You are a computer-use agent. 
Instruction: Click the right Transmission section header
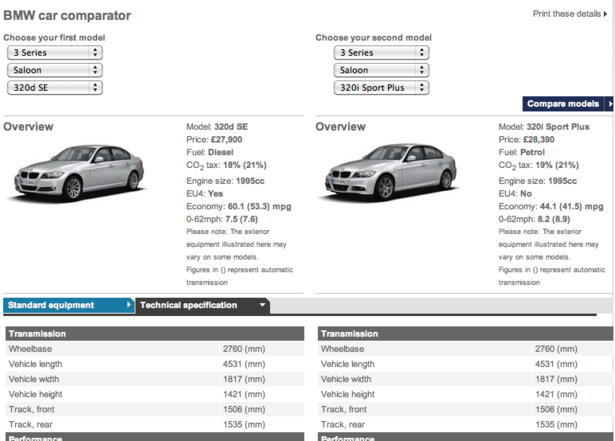[465, 333]
